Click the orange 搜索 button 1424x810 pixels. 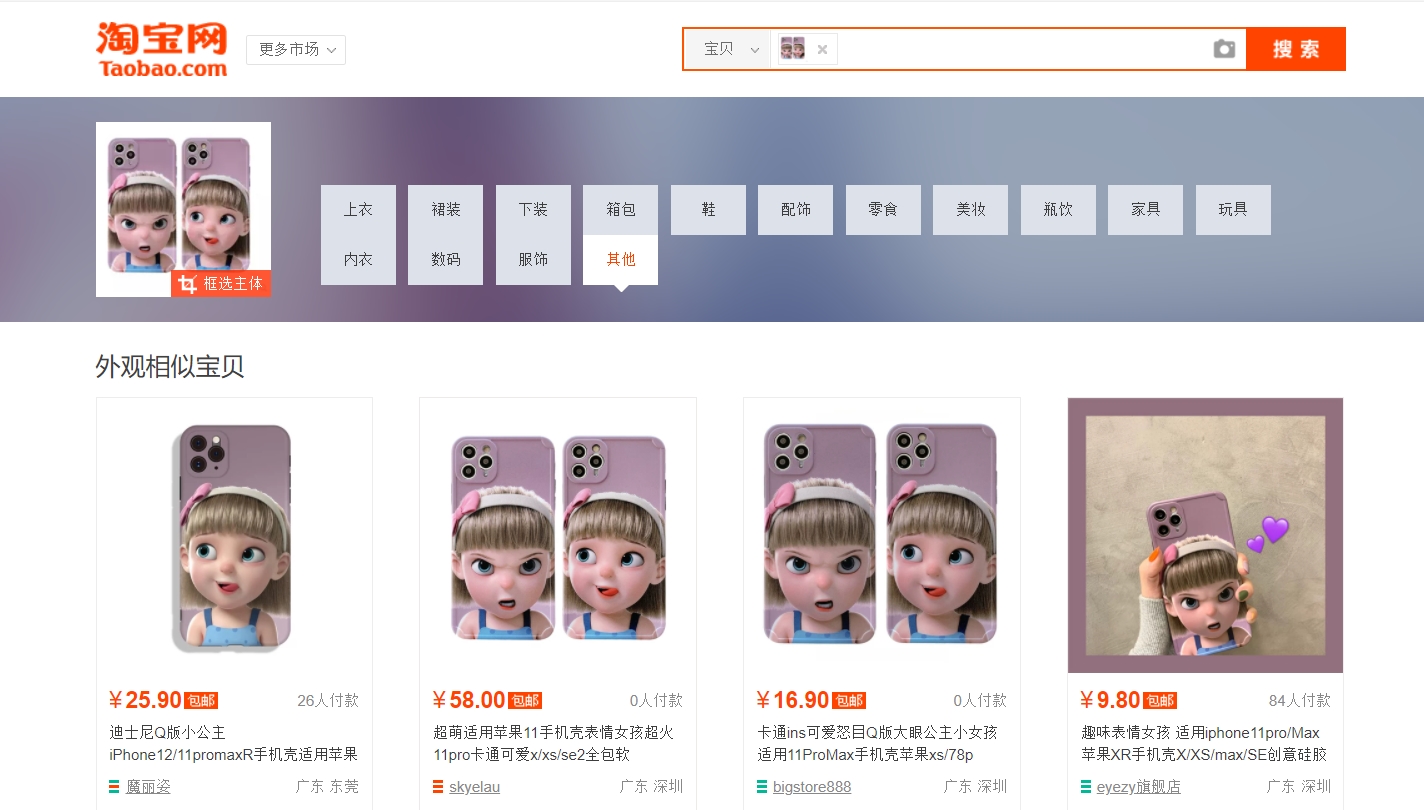pyautogui.click(x=1296, y=49)
